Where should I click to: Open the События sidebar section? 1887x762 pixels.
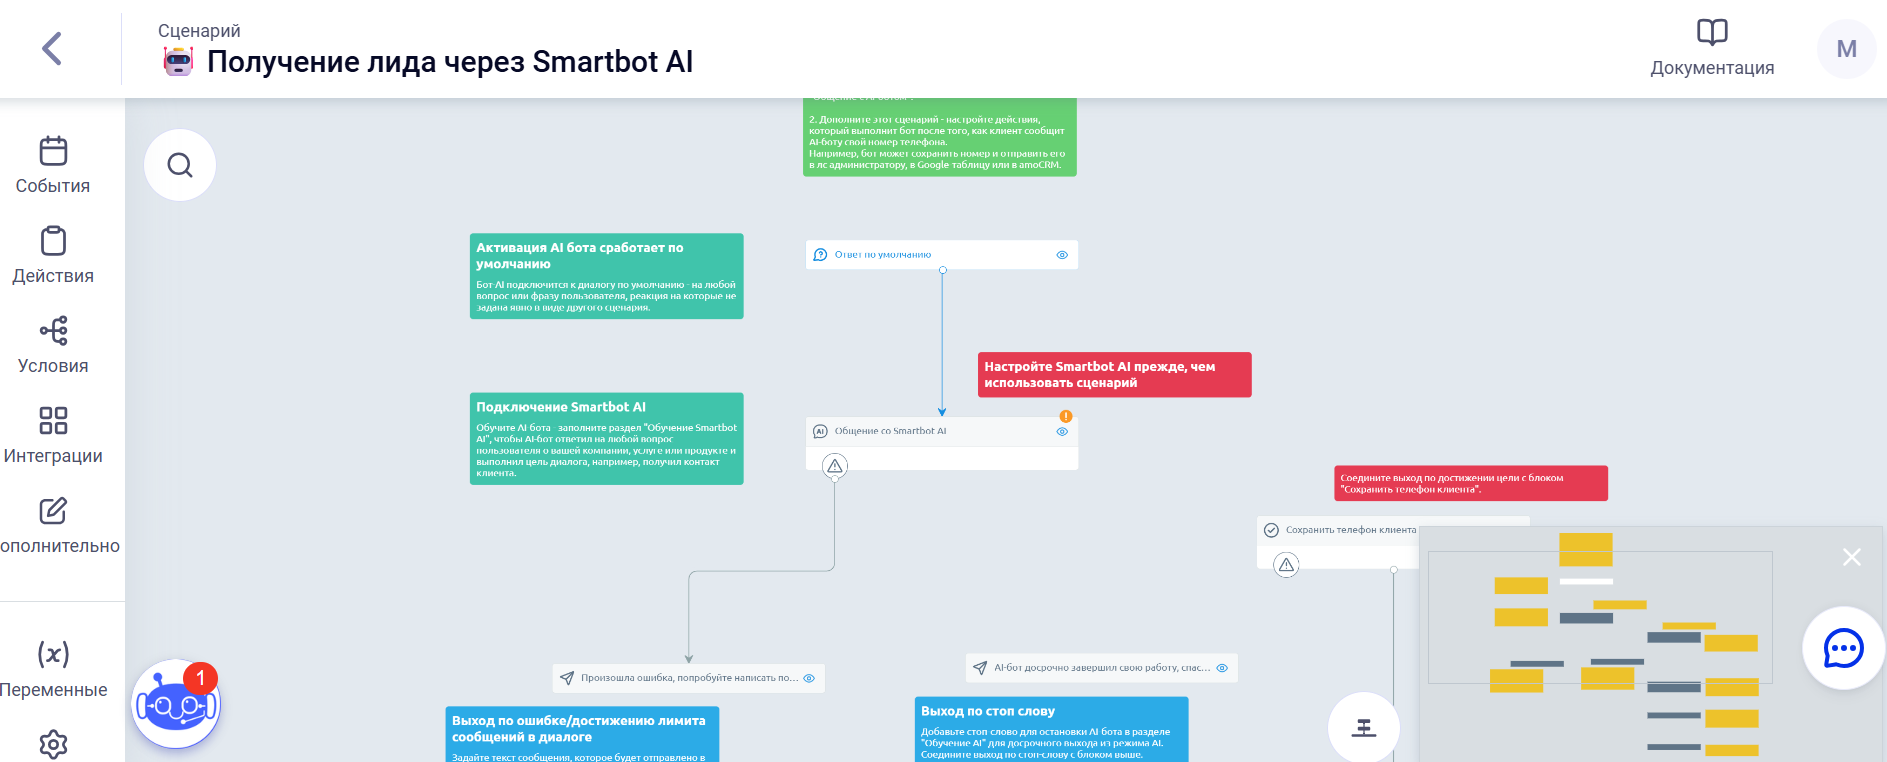(x=53, y=165)
